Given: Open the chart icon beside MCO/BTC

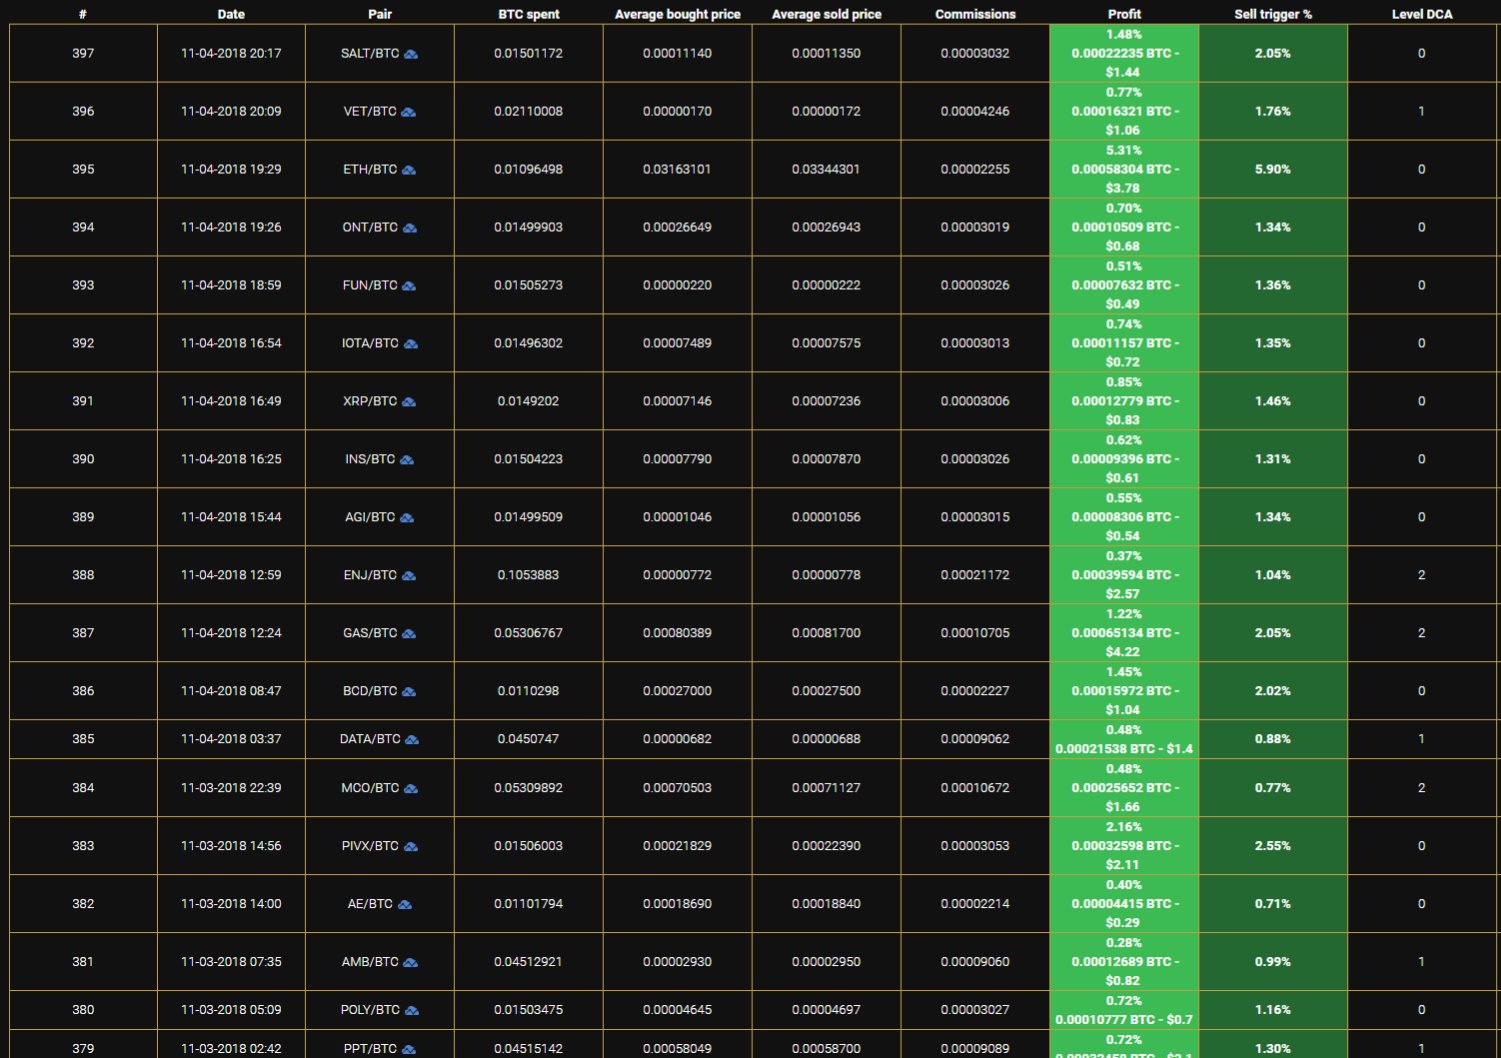Looking at the screenshot, I should 411,789.
